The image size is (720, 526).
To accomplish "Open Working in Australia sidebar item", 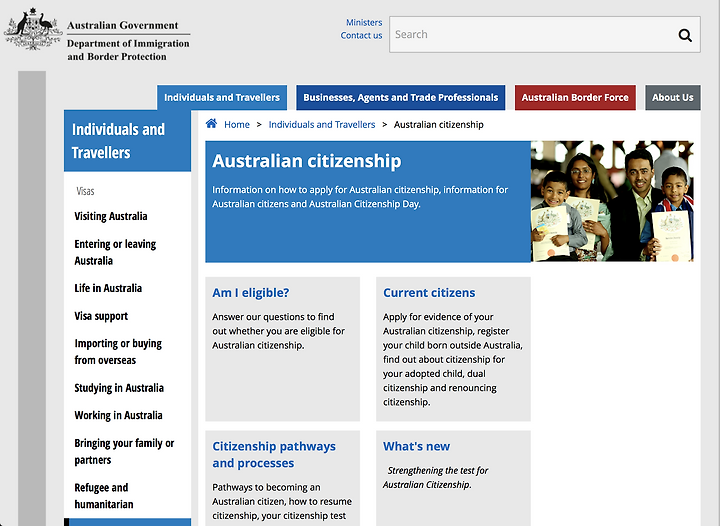I will click(x=118, y=415).
